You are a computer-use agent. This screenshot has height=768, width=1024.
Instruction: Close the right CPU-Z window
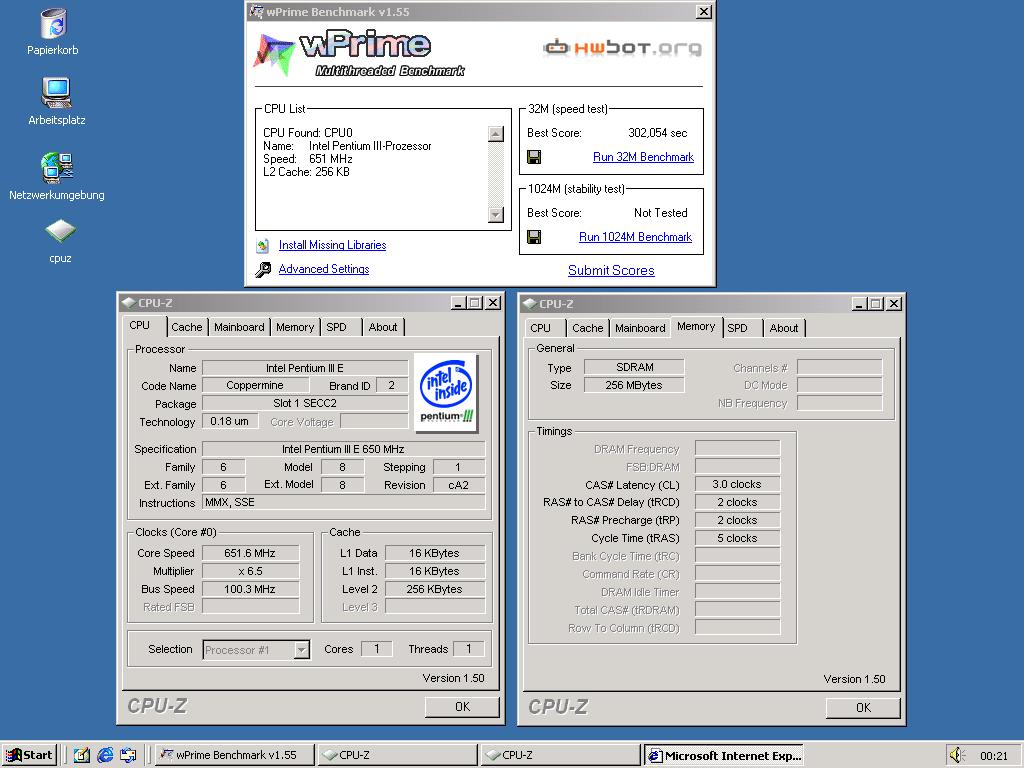(894, 304)
